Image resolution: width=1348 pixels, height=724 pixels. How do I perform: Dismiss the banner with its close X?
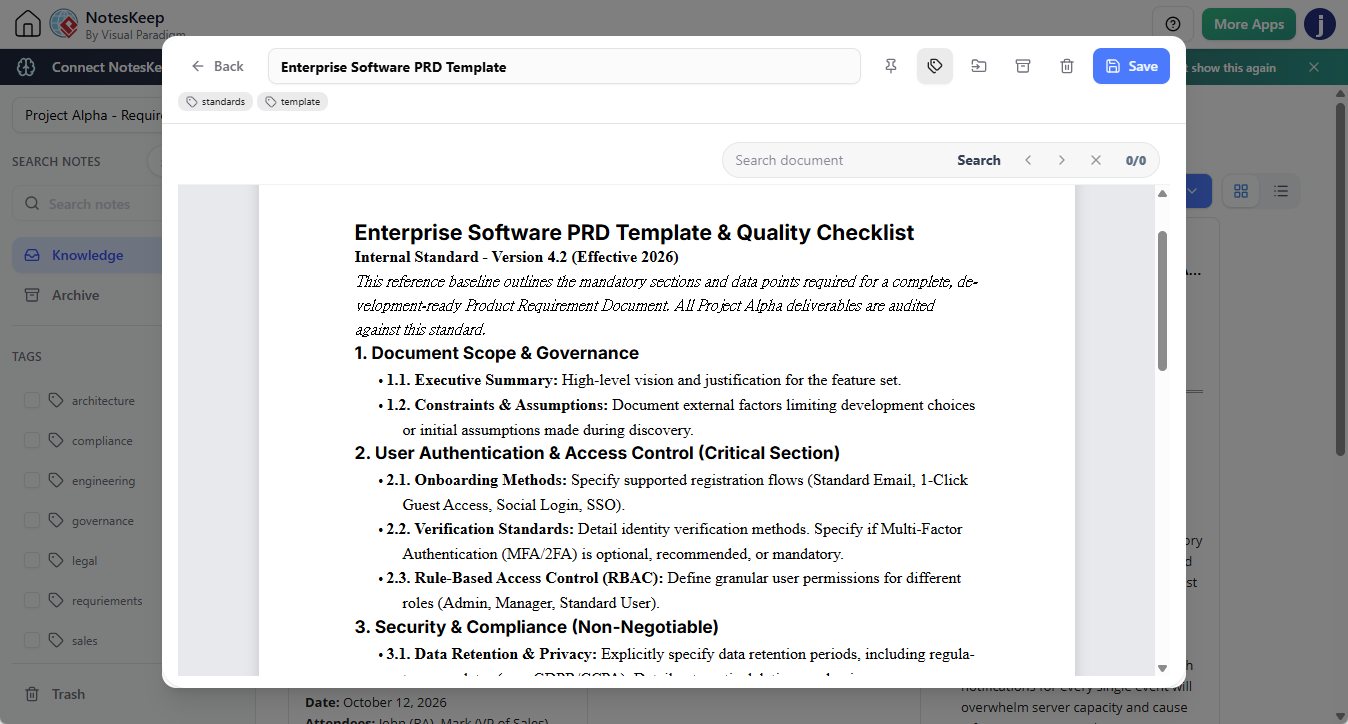(x=1314, y=67)
